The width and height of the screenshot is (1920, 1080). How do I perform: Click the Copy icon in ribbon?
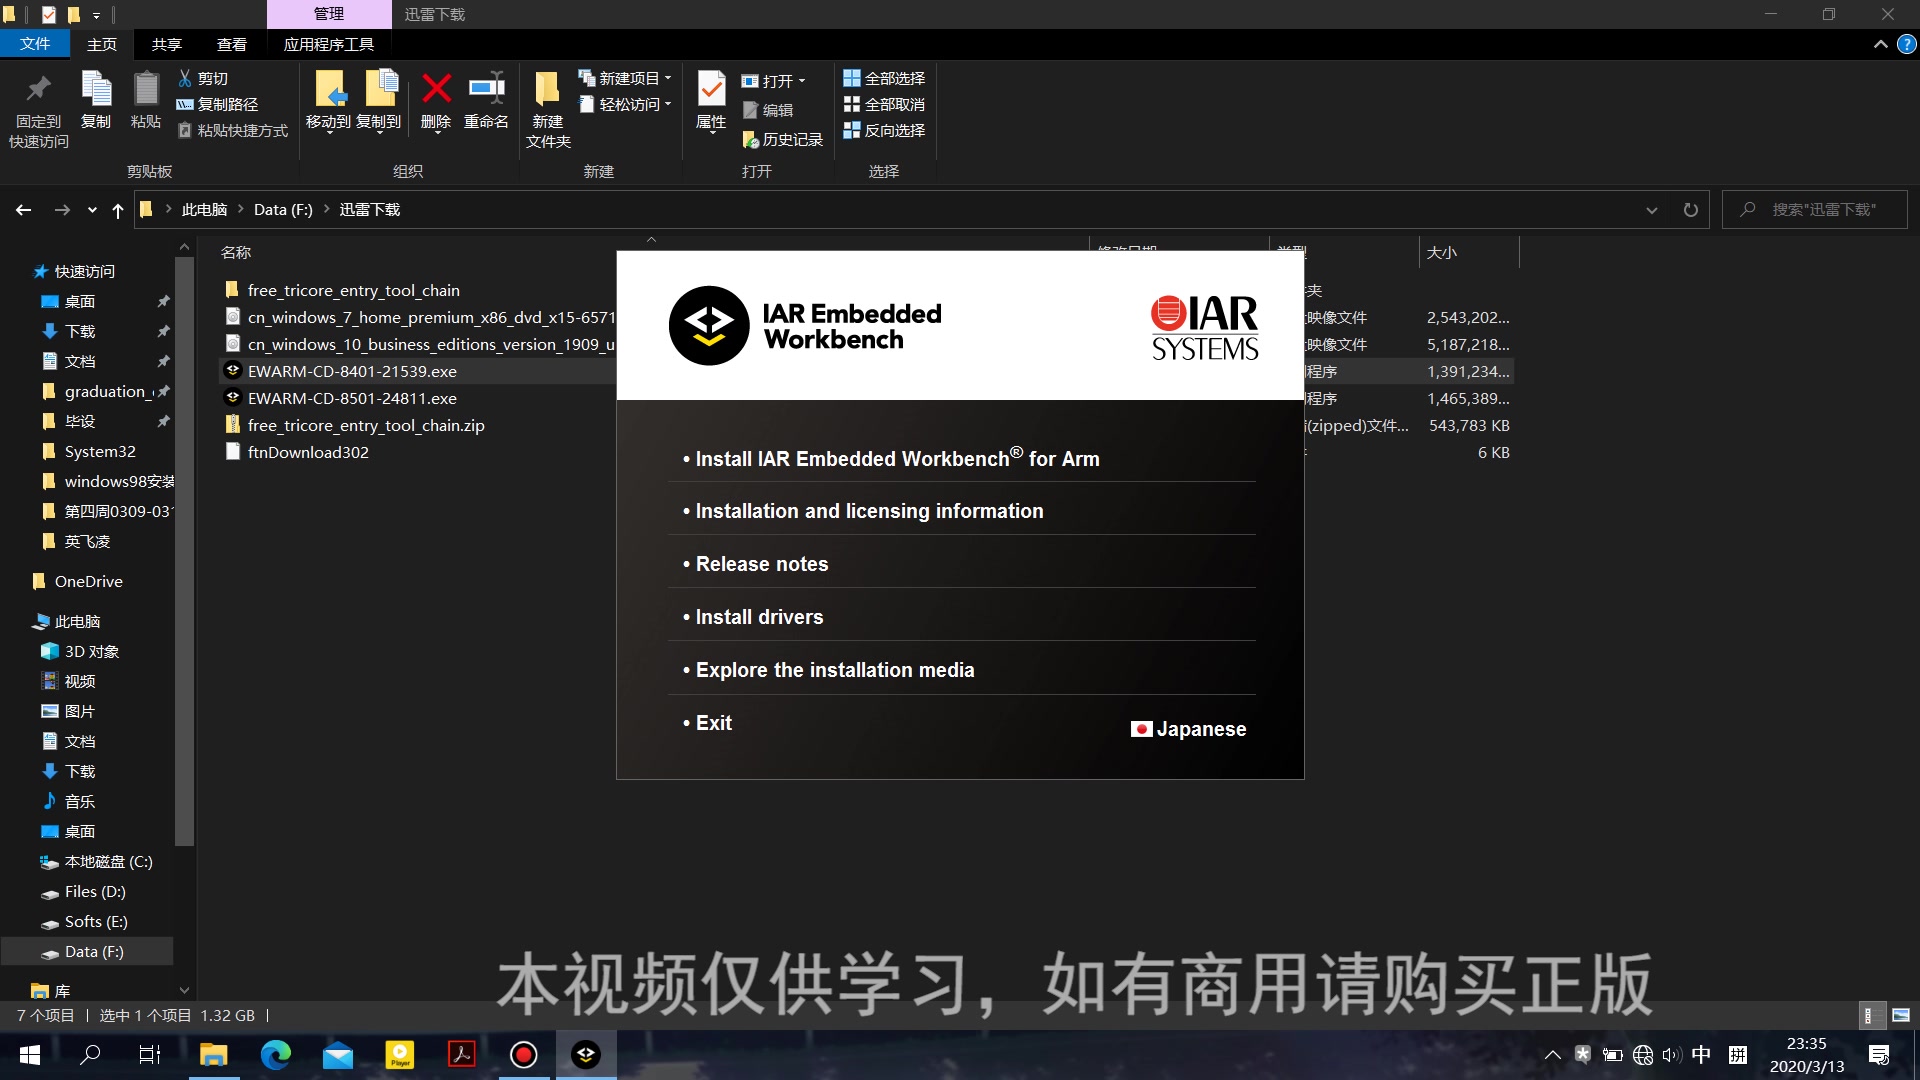coord(96,89)
